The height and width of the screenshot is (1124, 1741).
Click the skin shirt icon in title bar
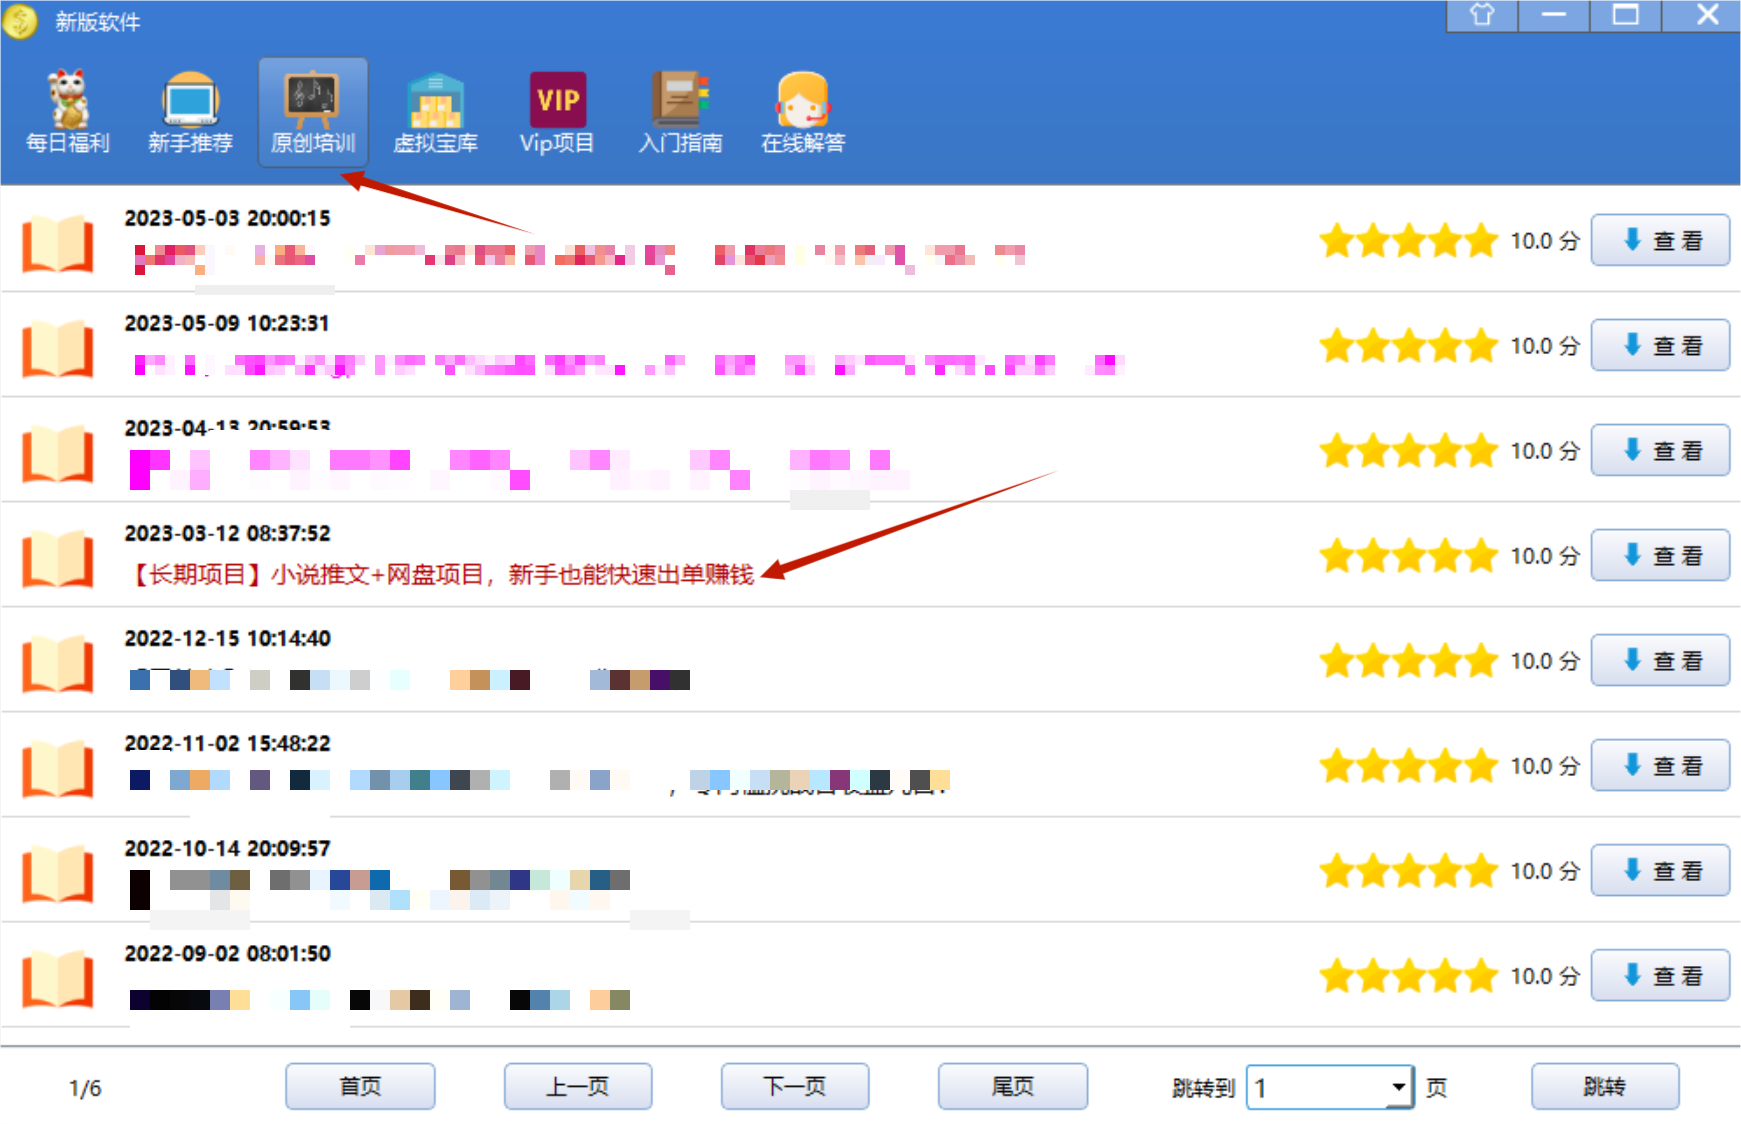pyautogui.click(x=1482, y=15)
